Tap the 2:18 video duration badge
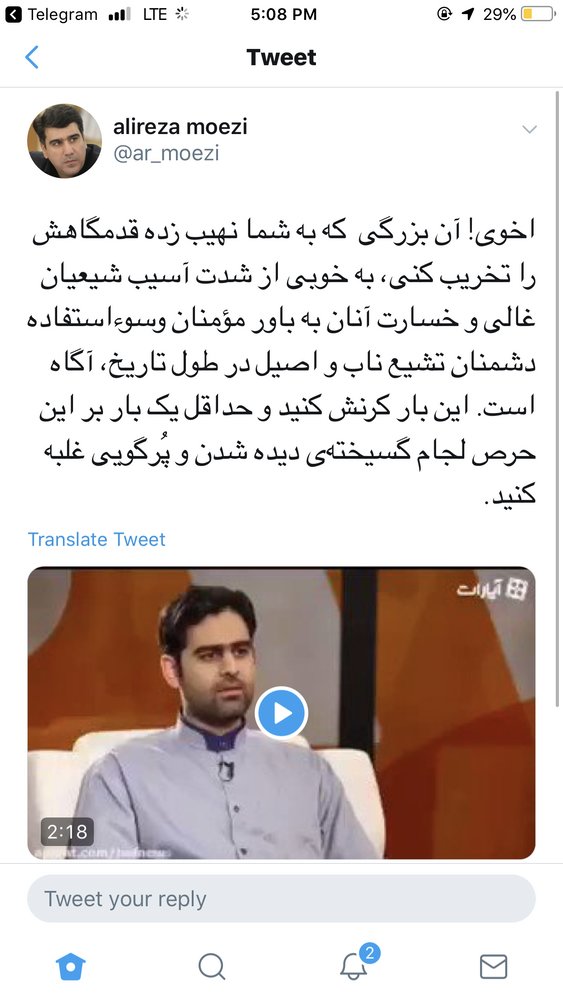Image resolution: width=563 pixels, height=1000 pixels. (67, 832)
